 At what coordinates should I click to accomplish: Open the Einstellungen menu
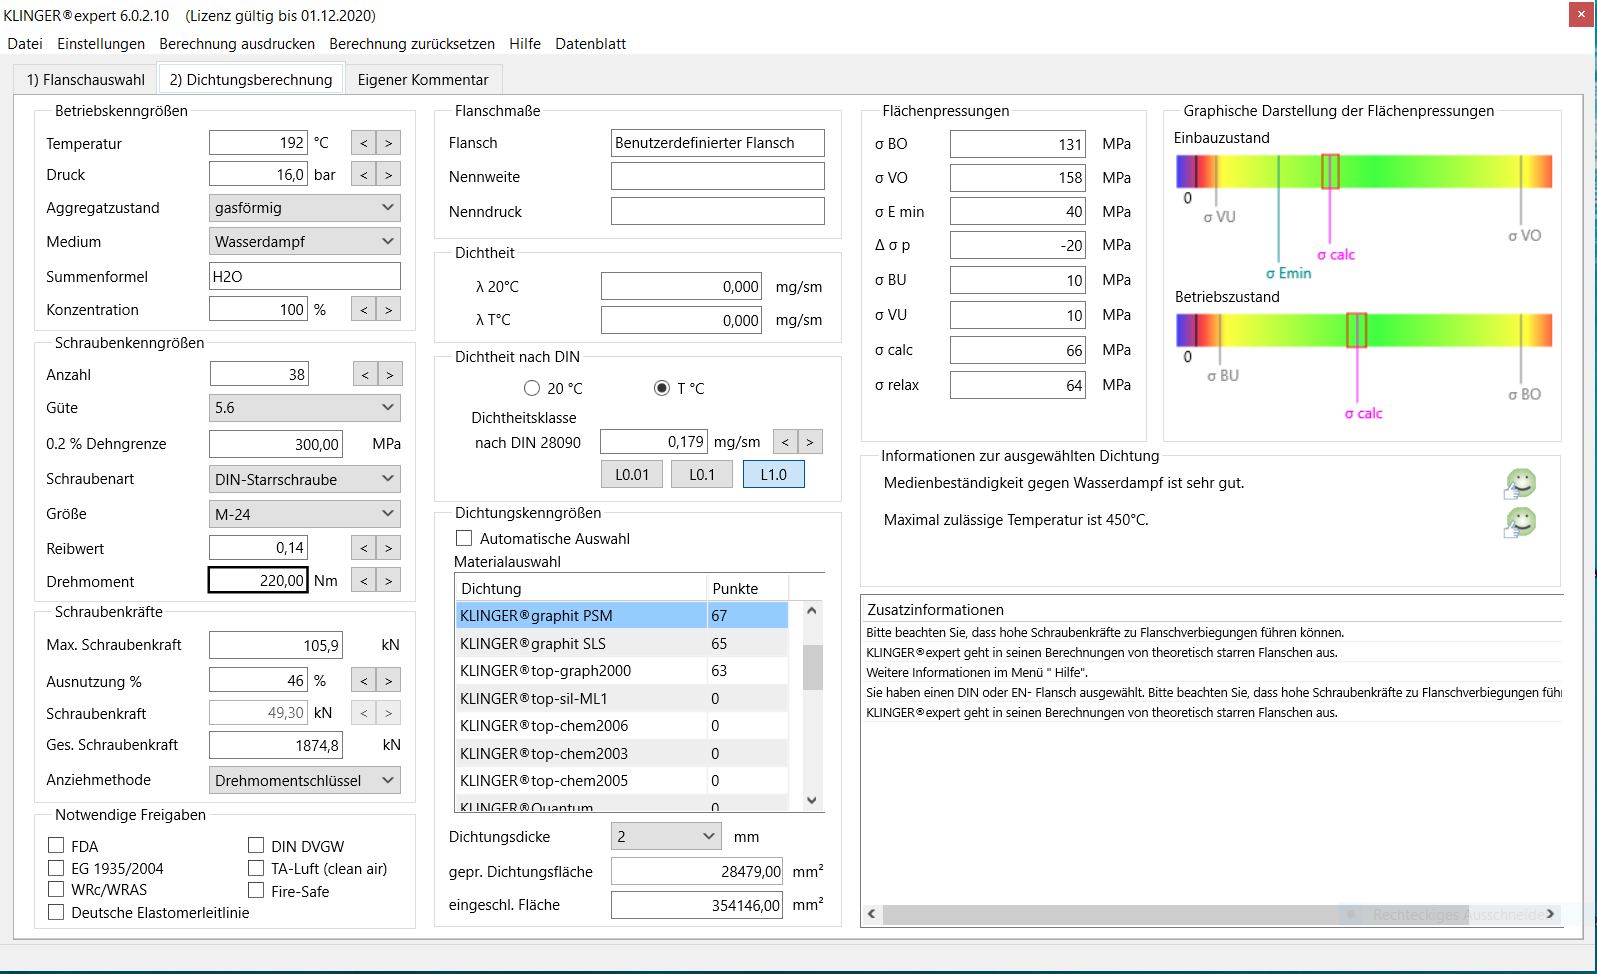(x=101, y=44)
